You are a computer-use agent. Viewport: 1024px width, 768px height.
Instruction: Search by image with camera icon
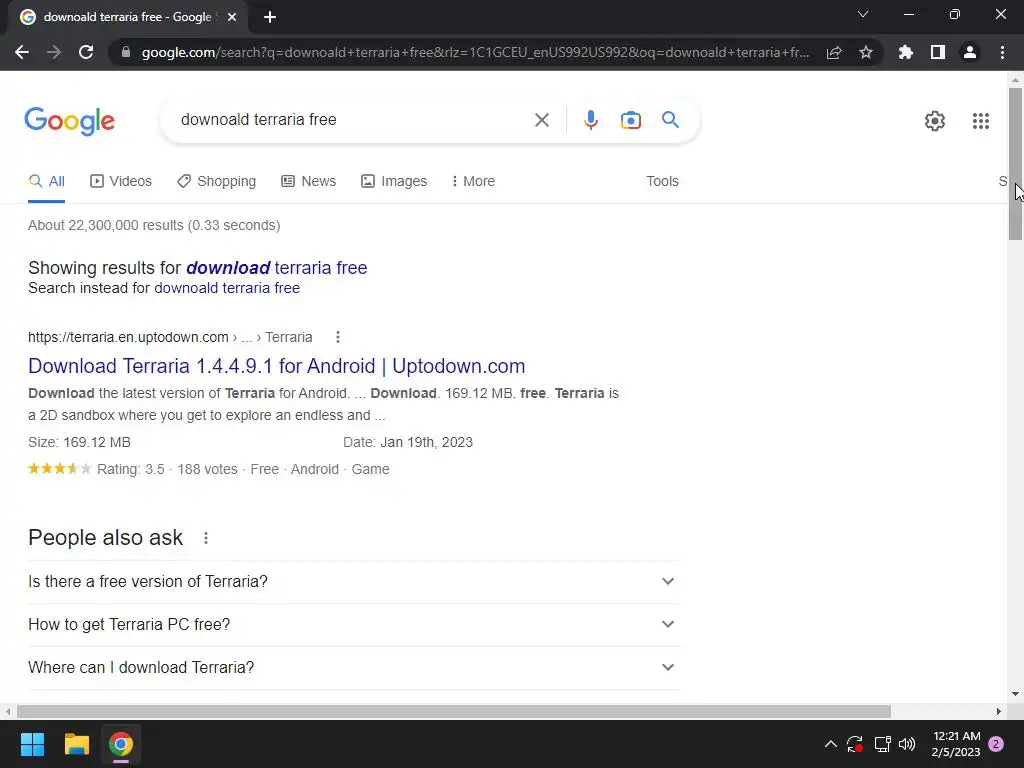(631, 120)
